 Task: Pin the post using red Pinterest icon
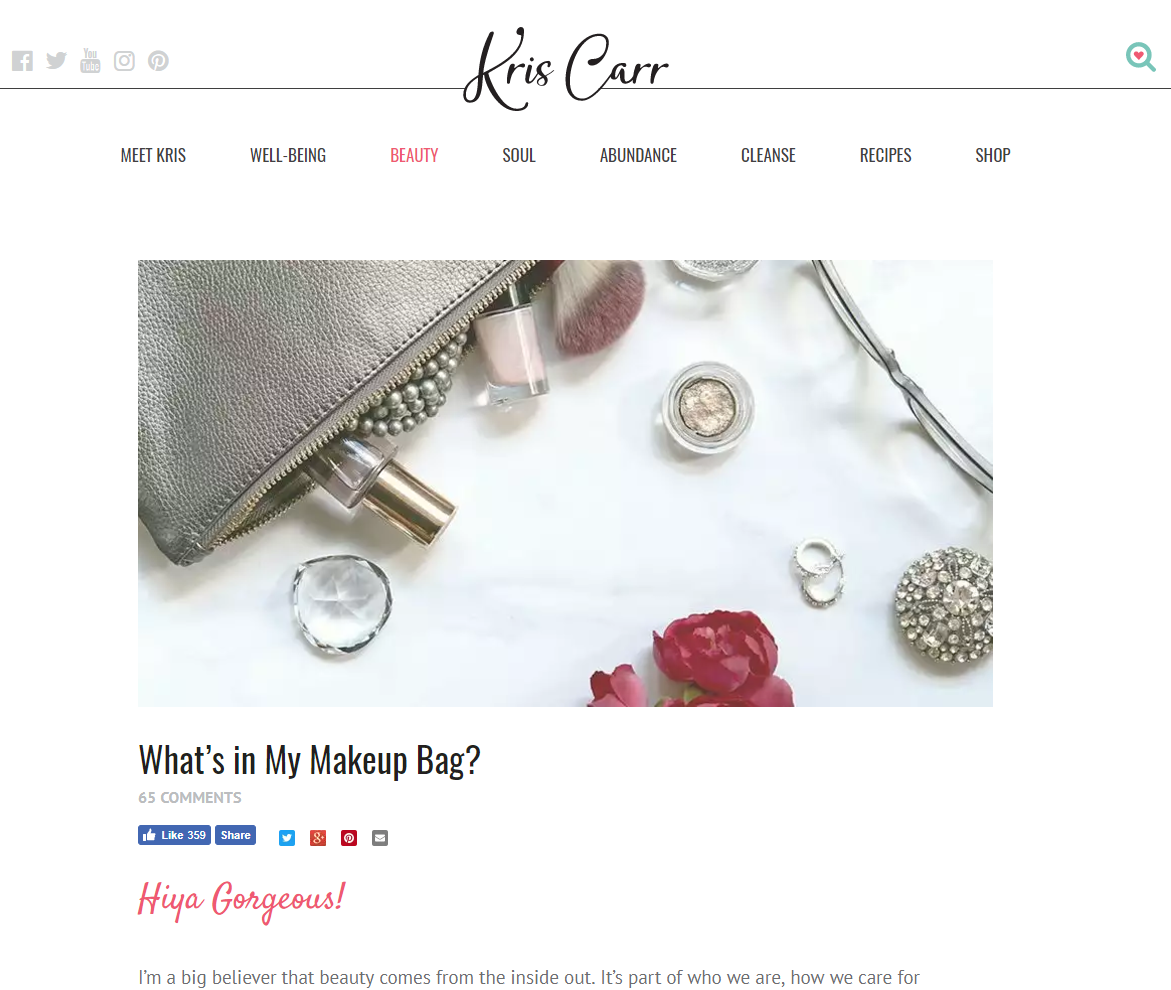(x=349, y=838)
